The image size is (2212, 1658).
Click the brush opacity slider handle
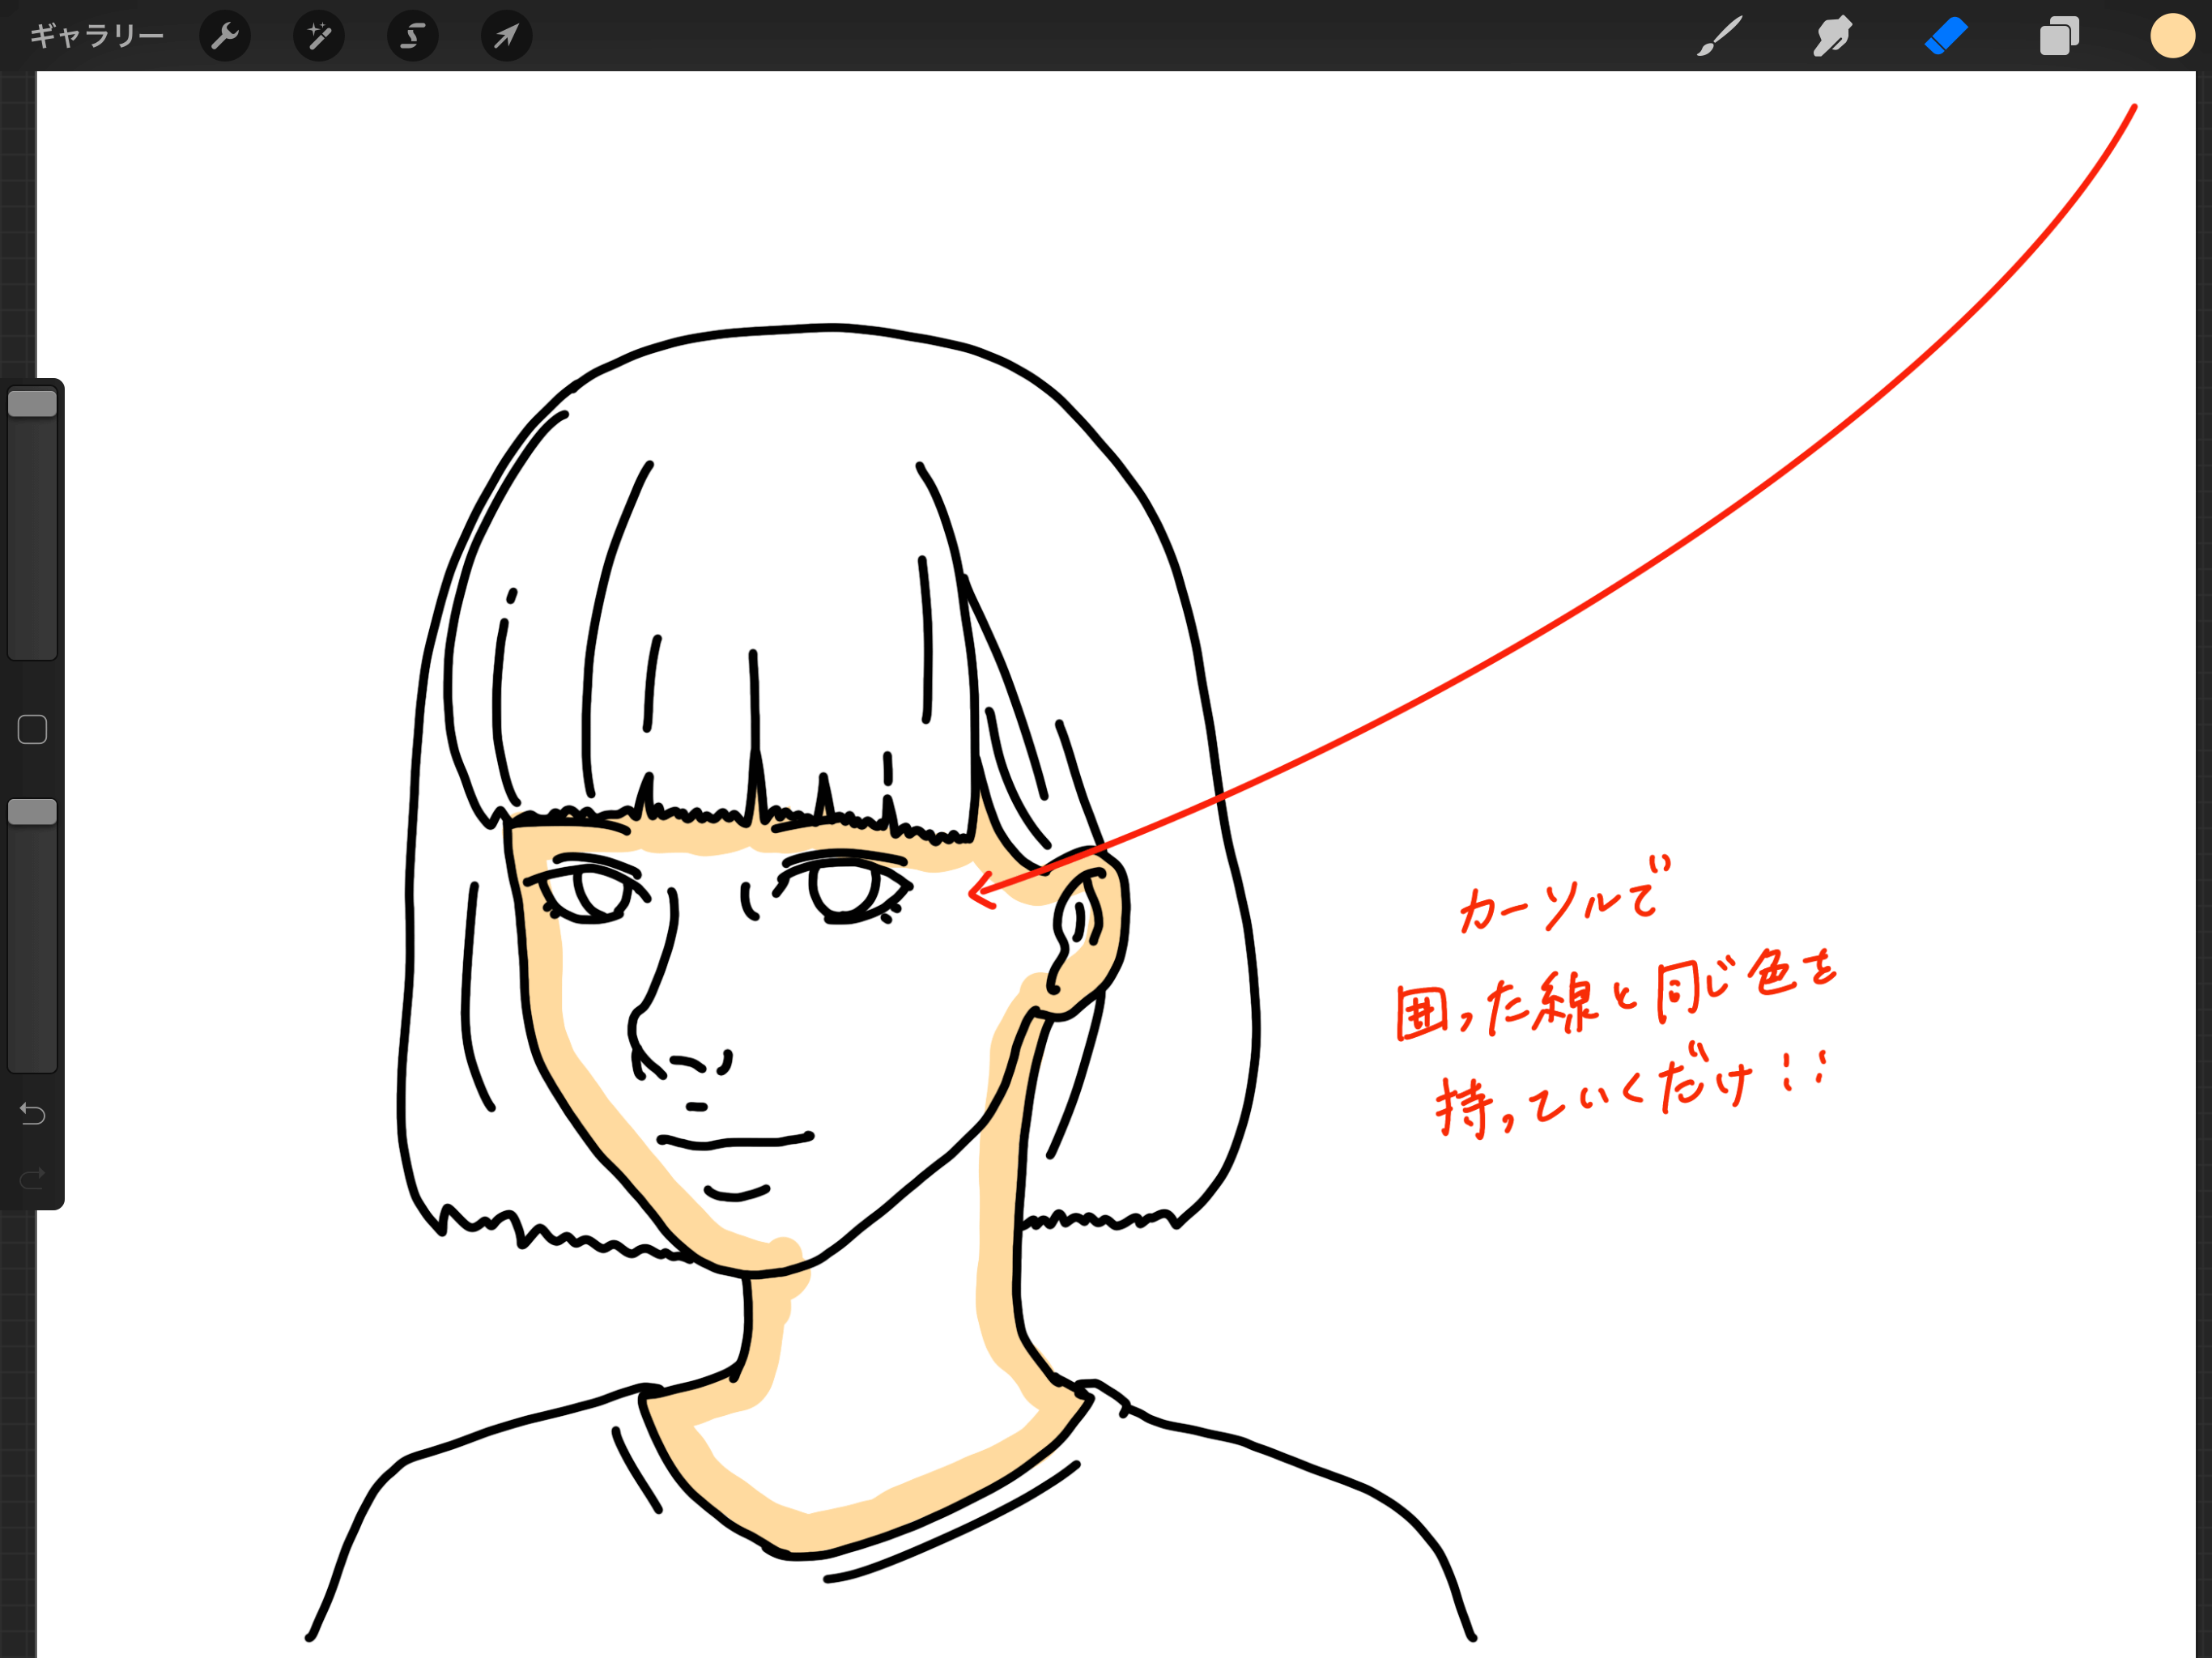coord(32,811)
